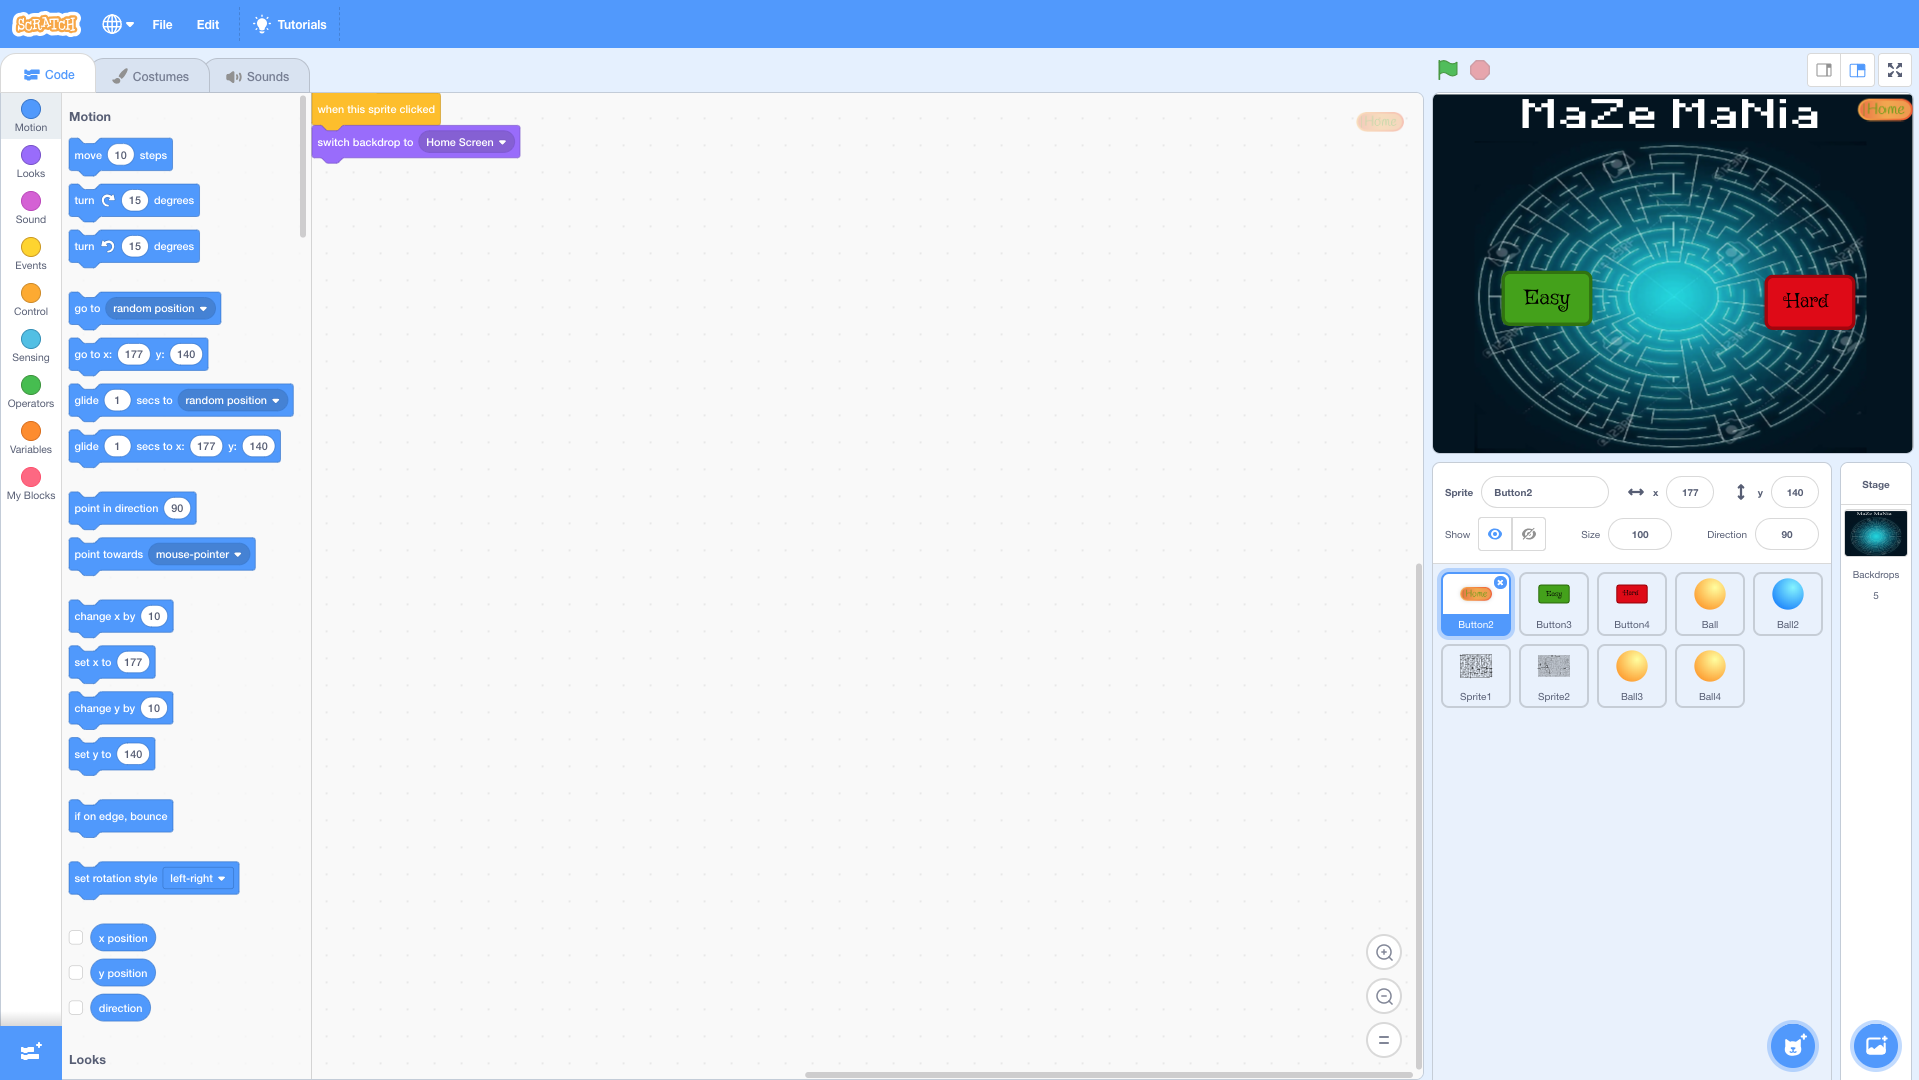1919x1080 pixels.
Task: Run the project with the green flag
Action: (x=1447, y=69)
